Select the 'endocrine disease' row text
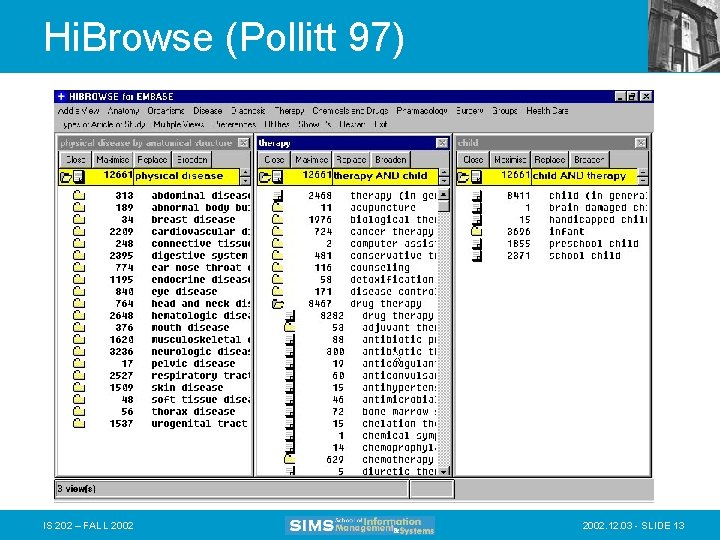The width and height of the screenshot is (720, 540). 201,279
